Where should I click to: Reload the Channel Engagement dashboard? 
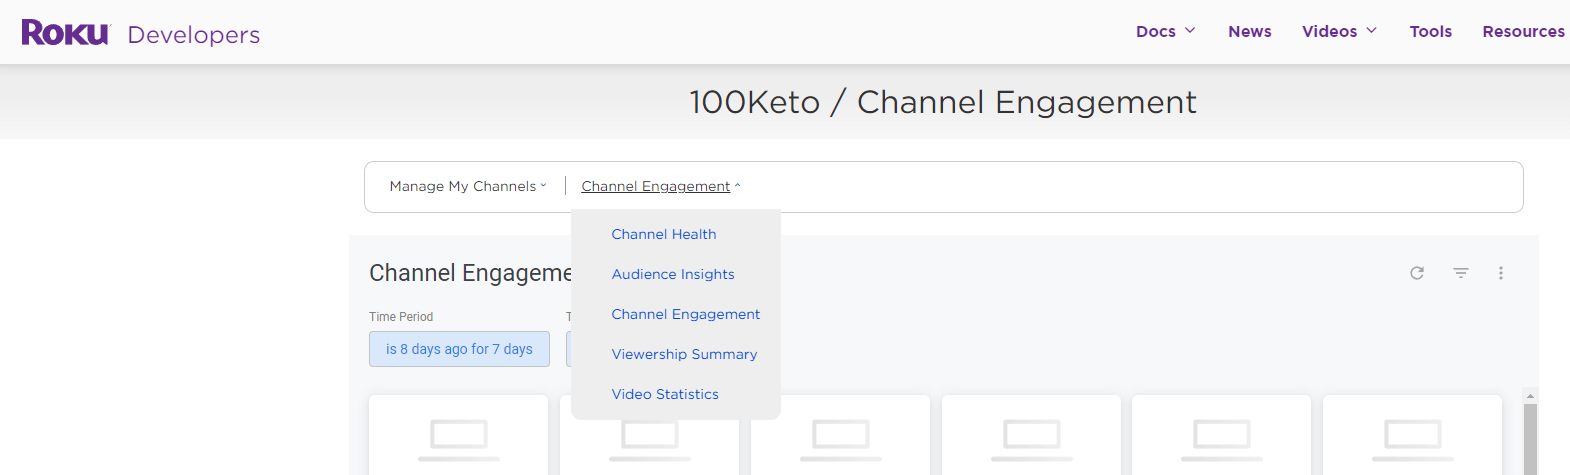pos(1417,273)
